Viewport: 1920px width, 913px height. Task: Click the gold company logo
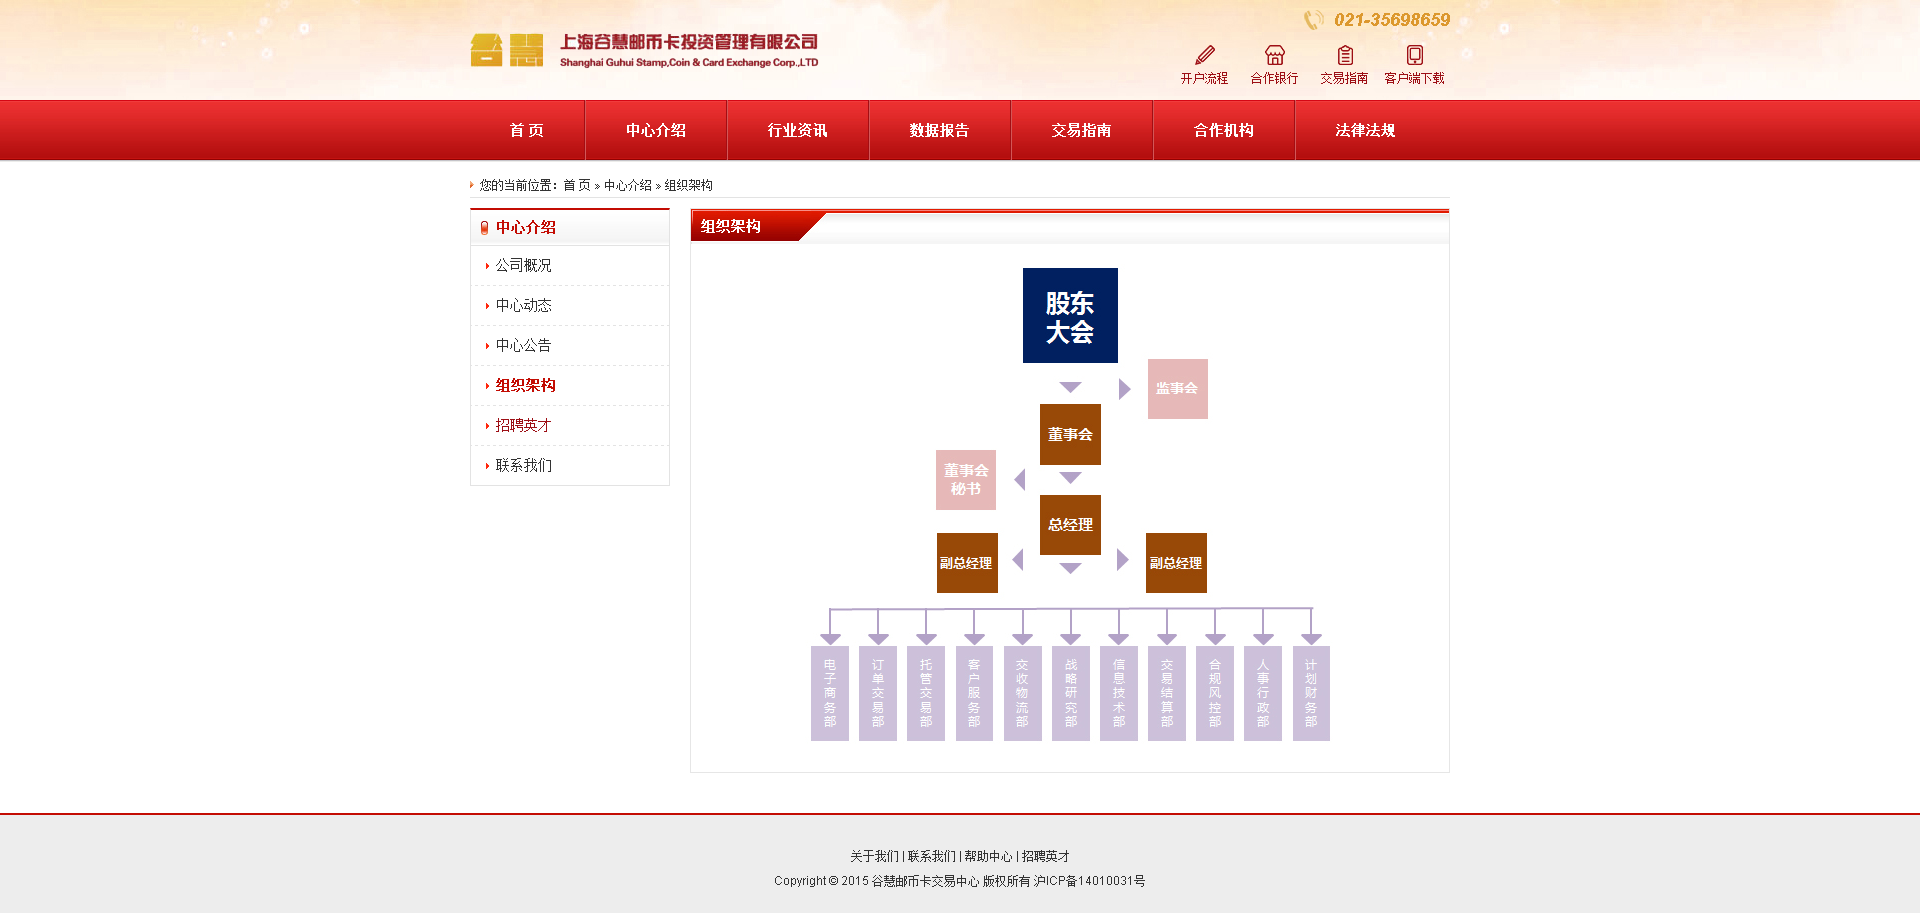coord(507,50)
